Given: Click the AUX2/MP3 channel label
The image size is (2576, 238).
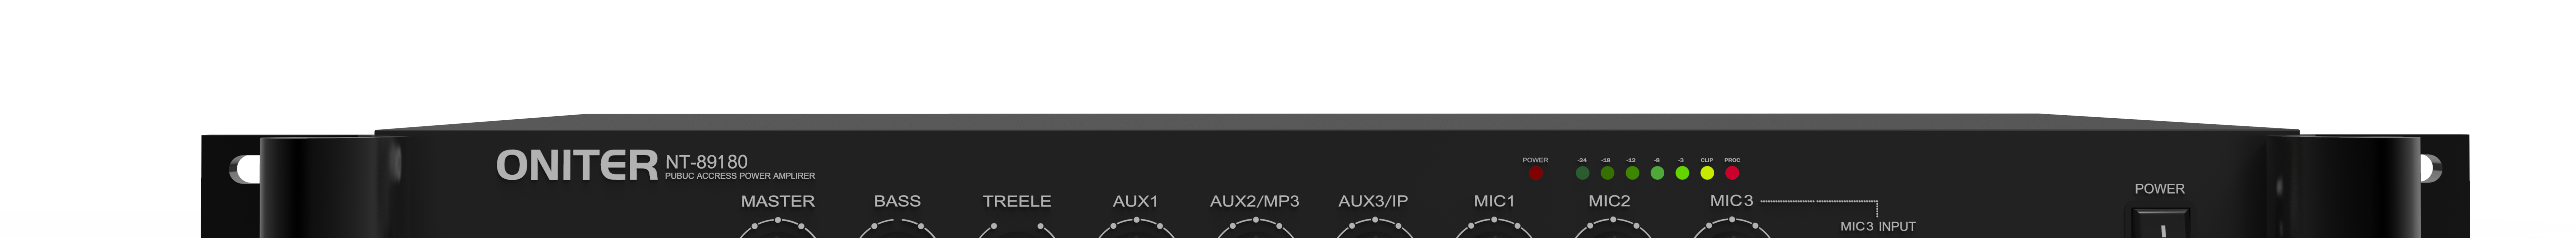Looking at the screenshot, I should tap(1254, 201).
